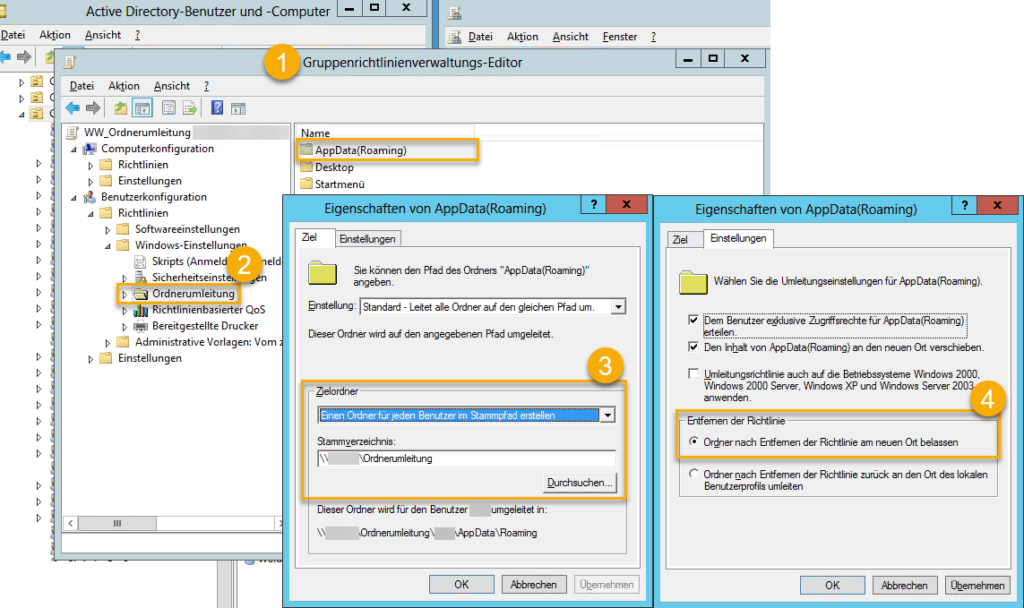Click the Up One Level folder icon
The width and height of the screenshot is (1024, 608).
tap(121, 108)
